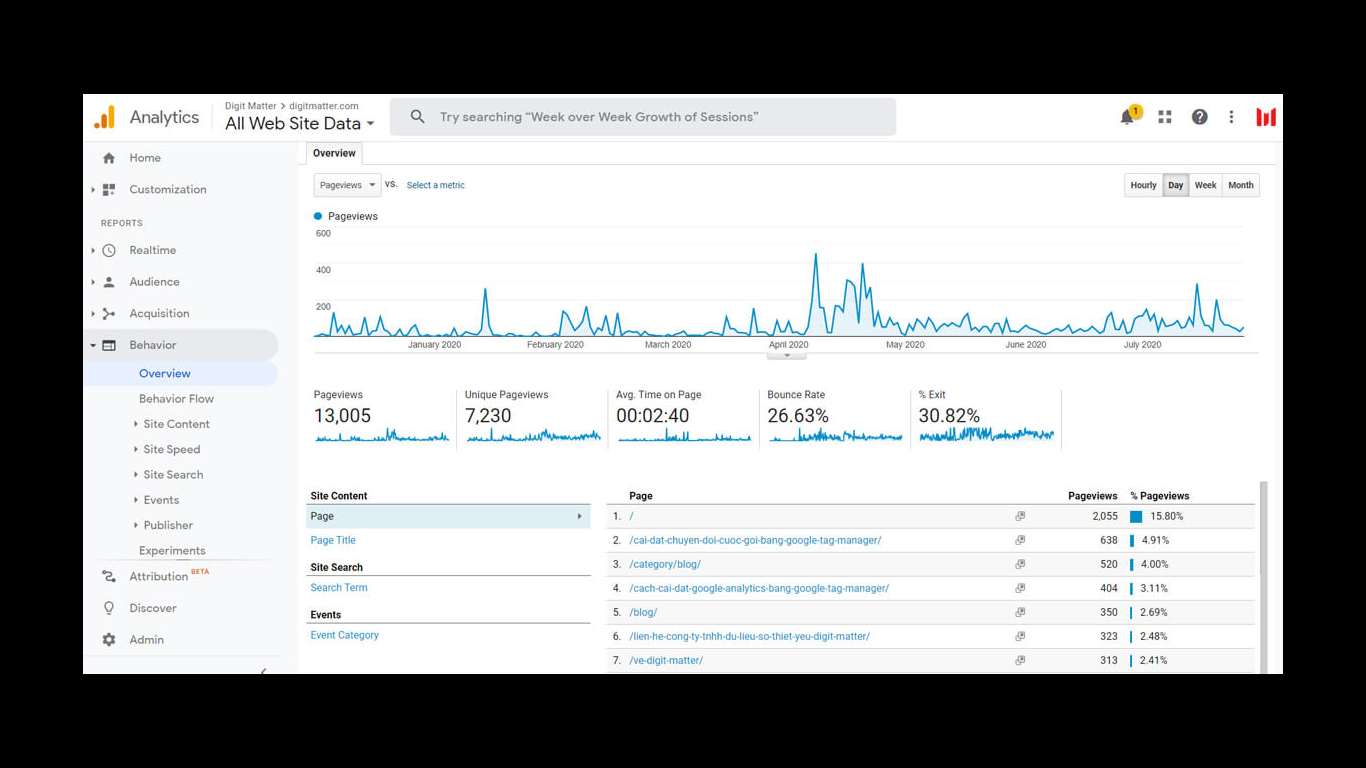Open Experiments report
The width and height of the screenshot is (1366, 768).
172,551
